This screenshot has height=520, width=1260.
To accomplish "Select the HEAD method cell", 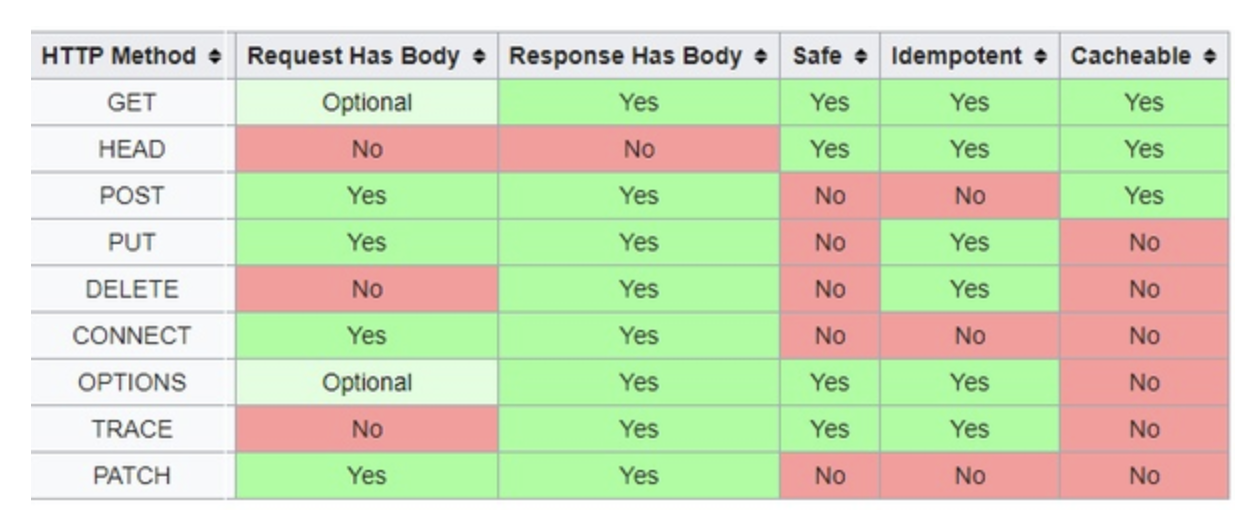I will [132, 149].
